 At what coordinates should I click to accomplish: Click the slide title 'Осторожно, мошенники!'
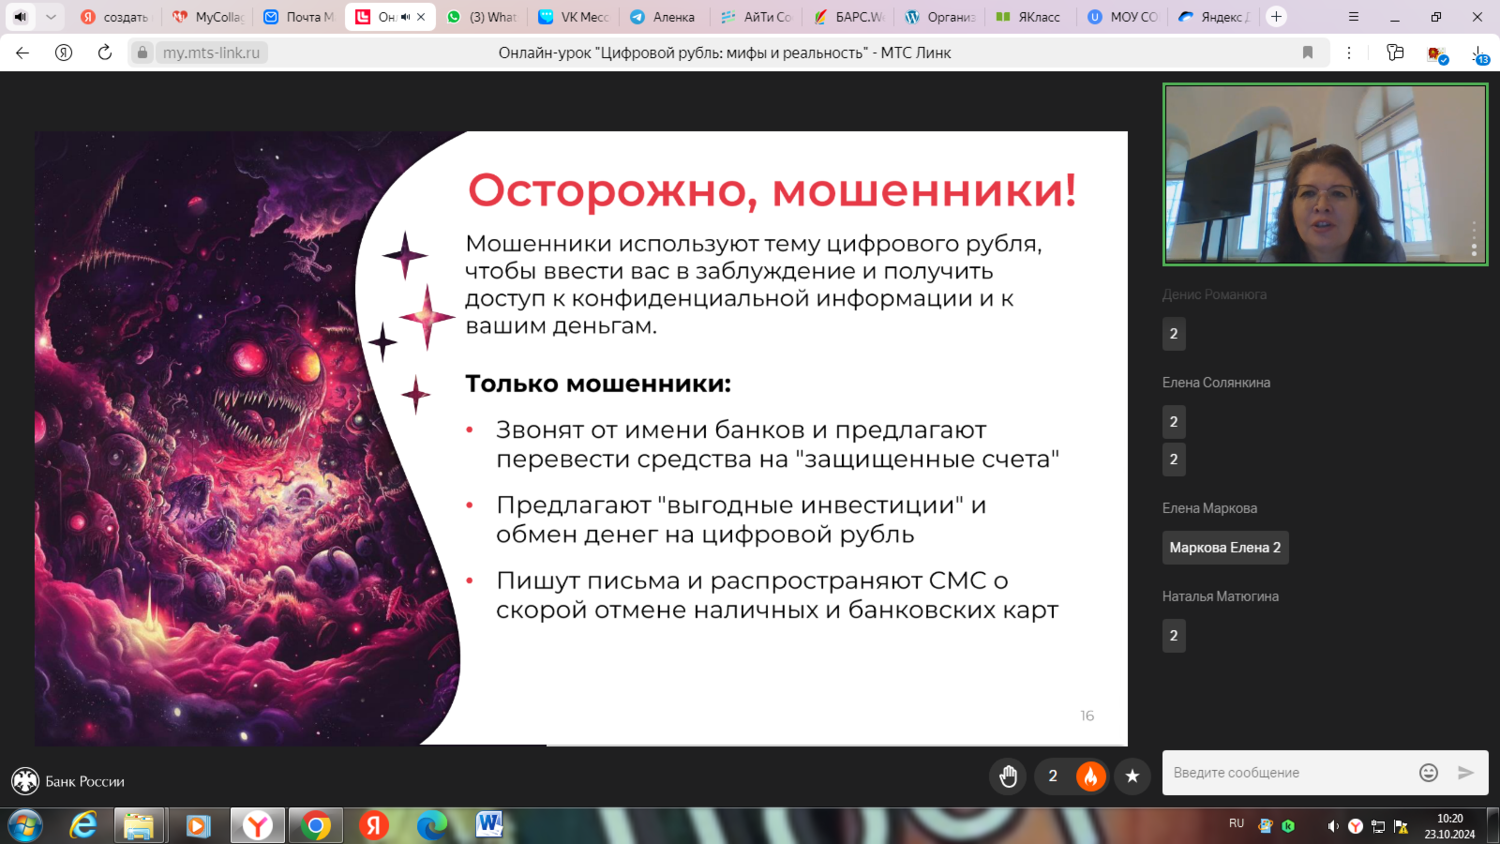pyautogui.click(x=772, y=190)
